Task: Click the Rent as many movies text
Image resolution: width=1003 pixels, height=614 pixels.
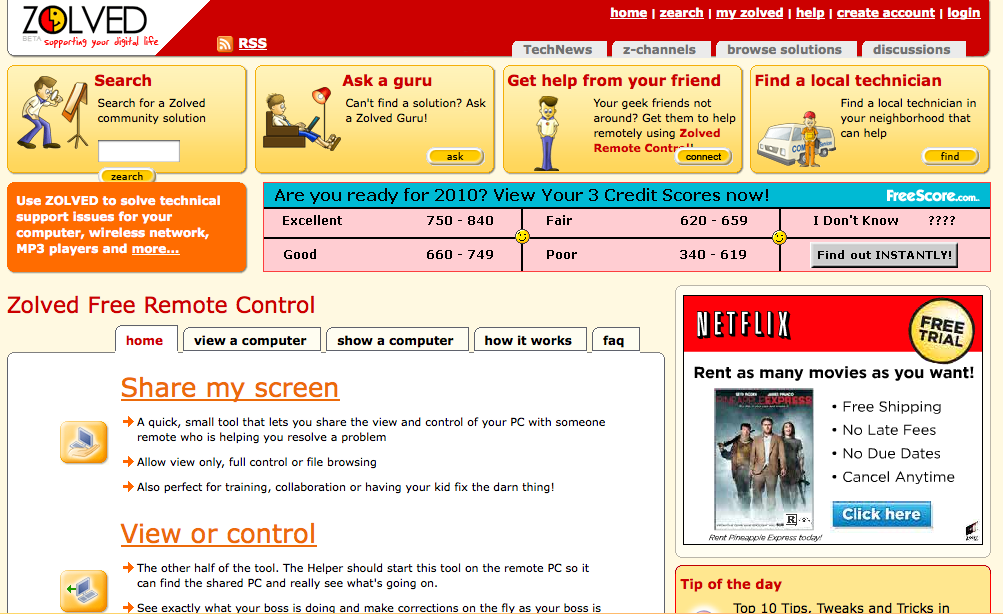Action: (x=834, y=373)
